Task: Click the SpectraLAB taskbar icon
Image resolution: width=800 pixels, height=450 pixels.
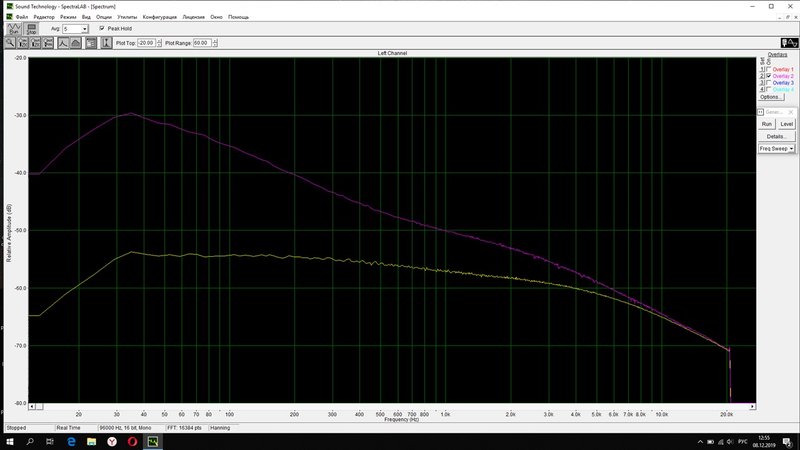Action: click(x=153, y=442)
